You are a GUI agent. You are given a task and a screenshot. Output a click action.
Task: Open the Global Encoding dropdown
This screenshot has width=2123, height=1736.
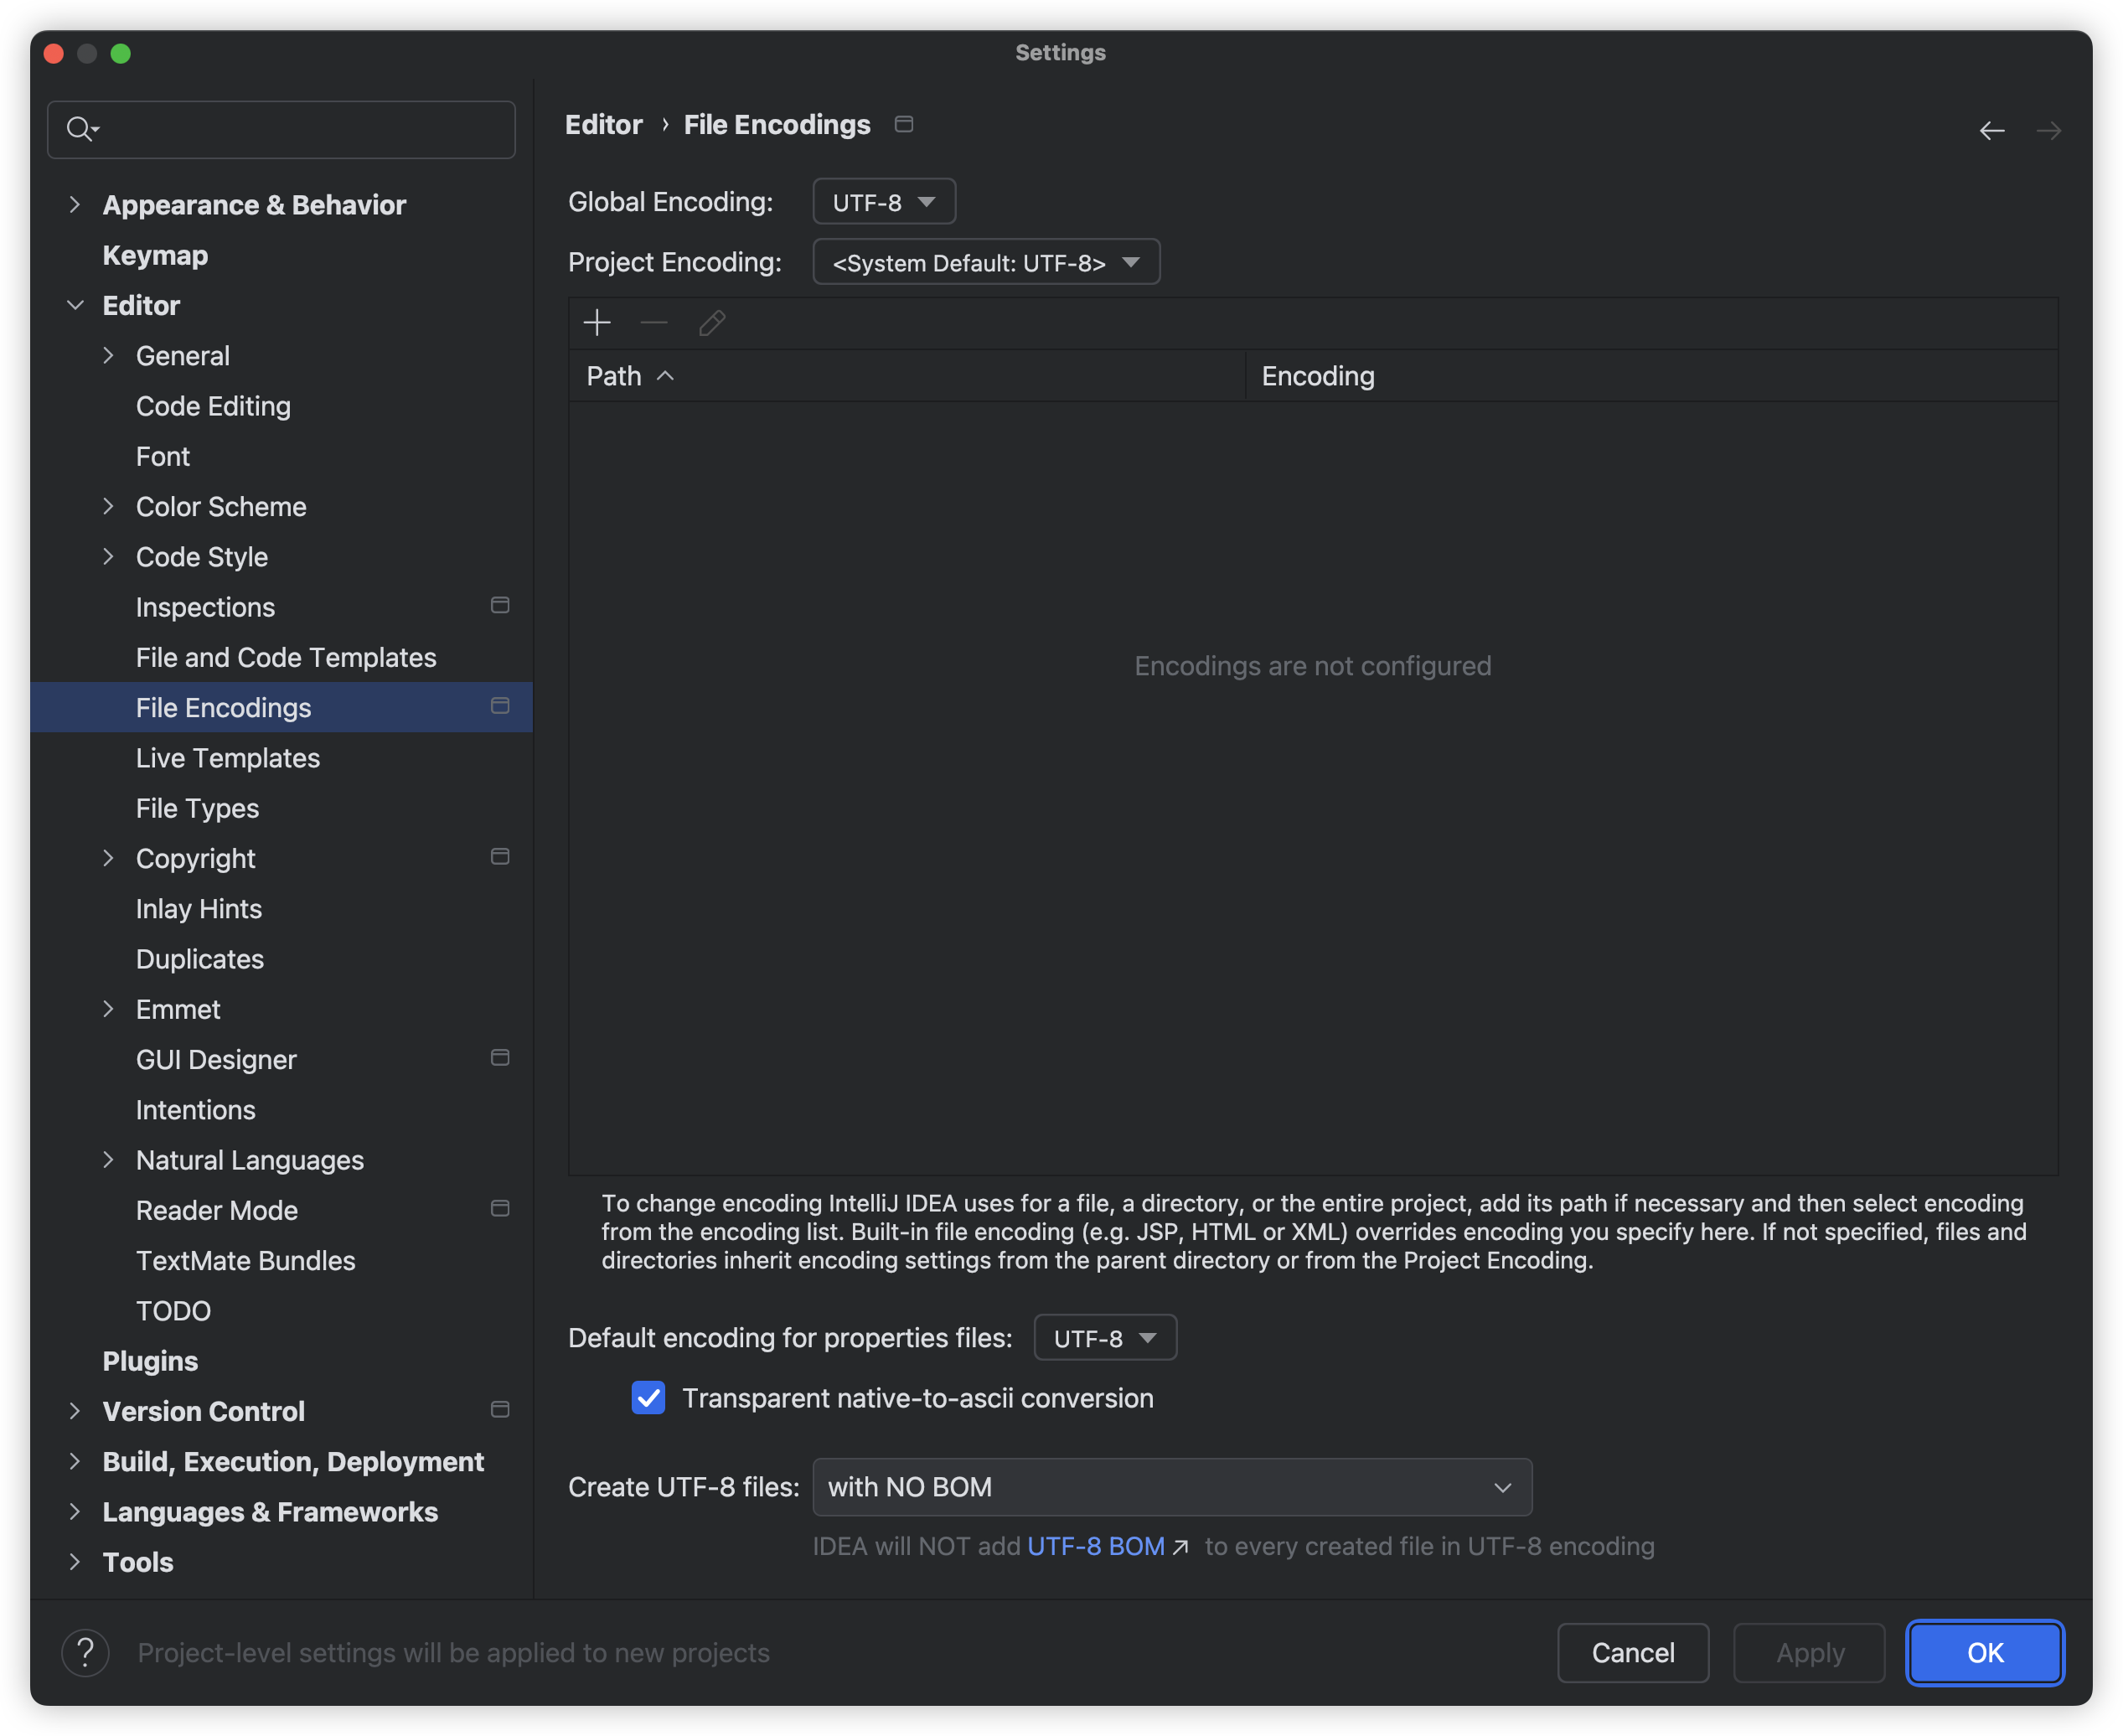884,202
